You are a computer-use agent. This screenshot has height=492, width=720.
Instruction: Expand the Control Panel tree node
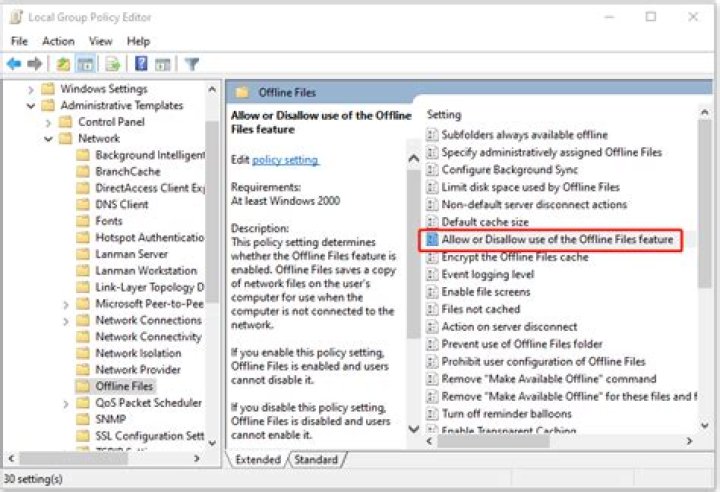(x=48, y=123)
